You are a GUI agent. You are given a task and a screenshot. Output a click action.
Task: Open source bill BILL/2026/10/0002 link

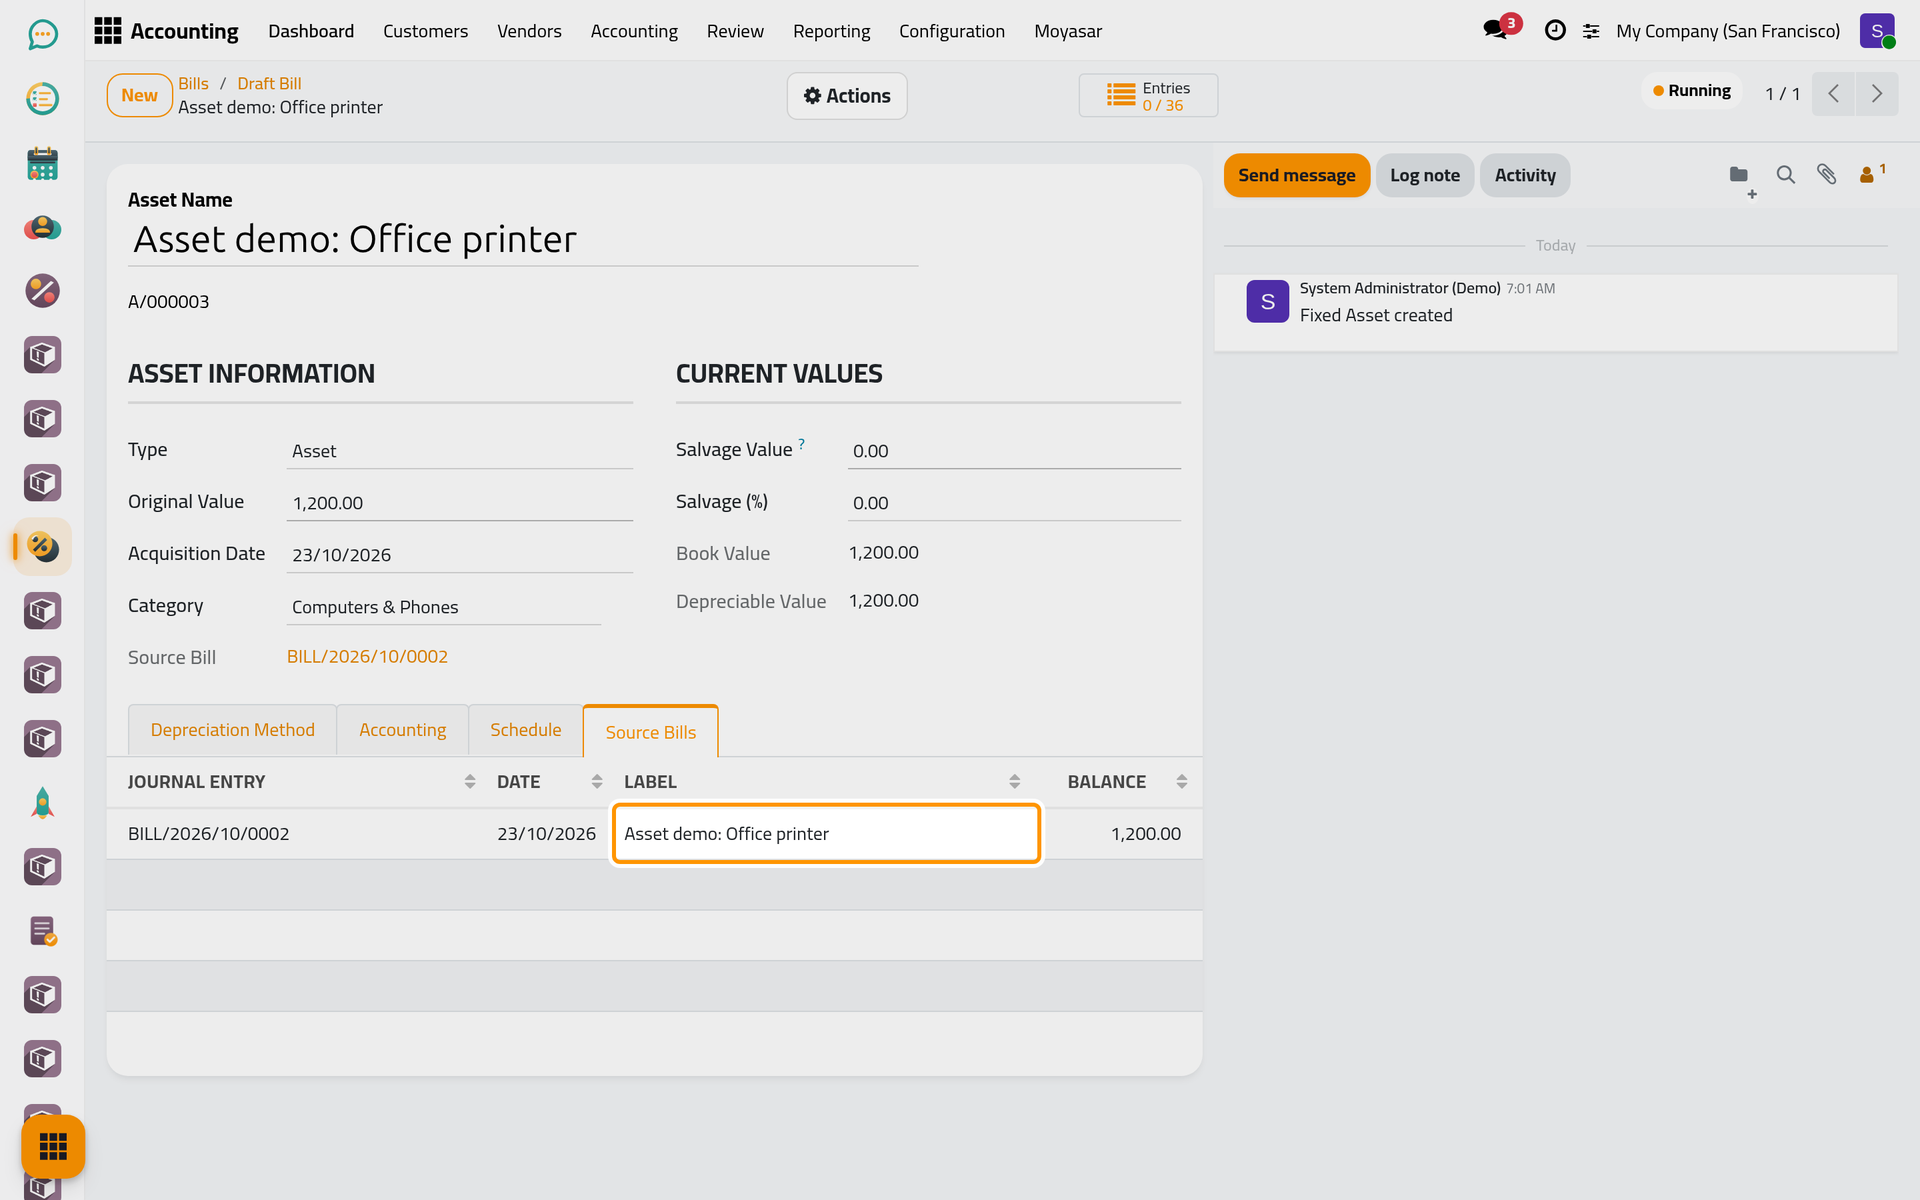pos(367,657)
